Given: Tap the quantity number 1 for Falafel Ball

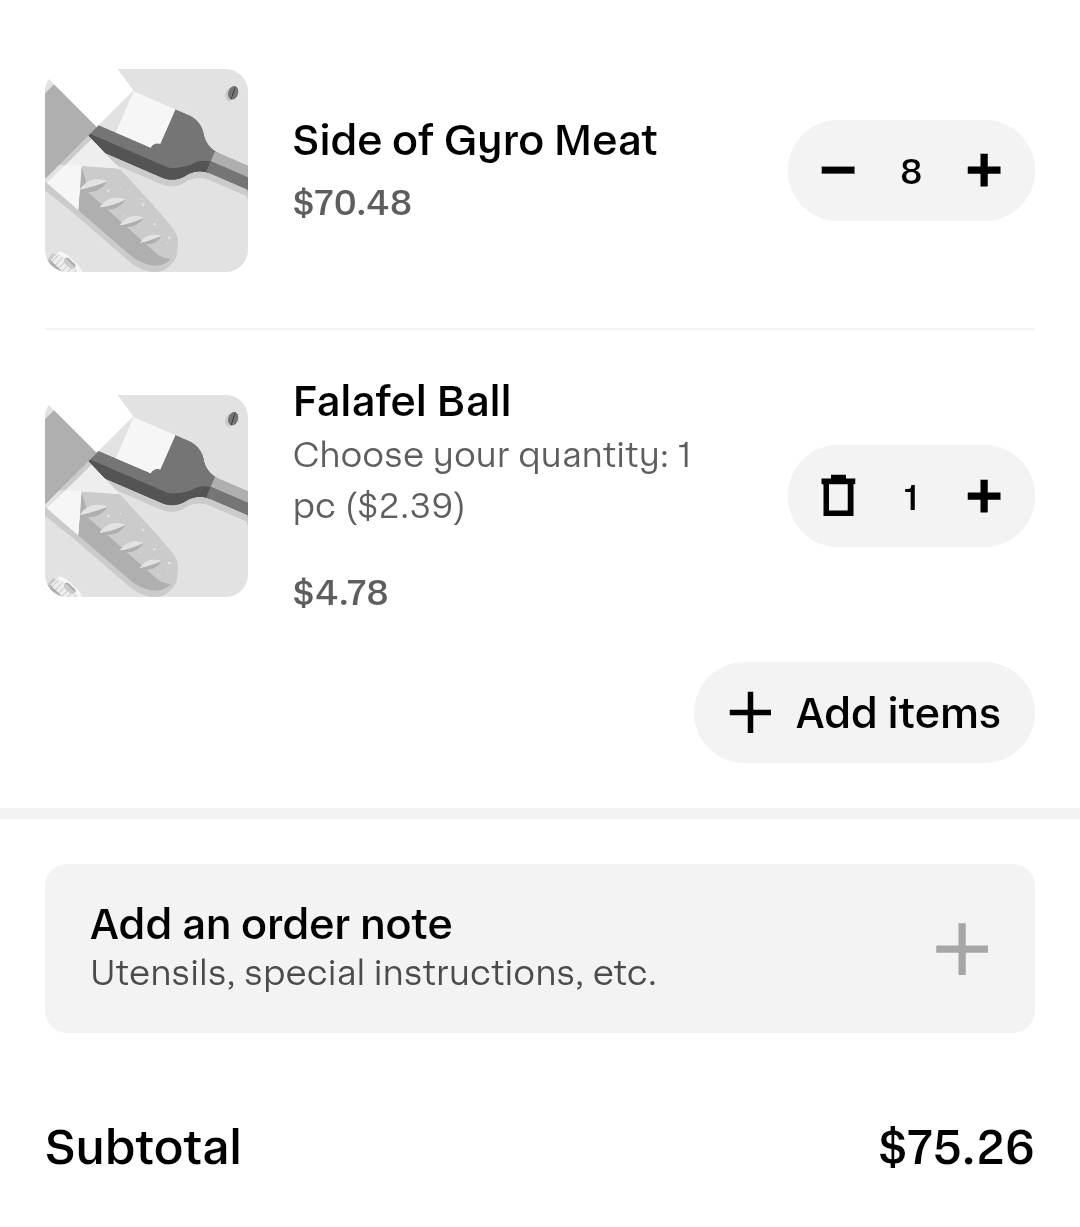Looking at the screenshot, I should 910,497.
